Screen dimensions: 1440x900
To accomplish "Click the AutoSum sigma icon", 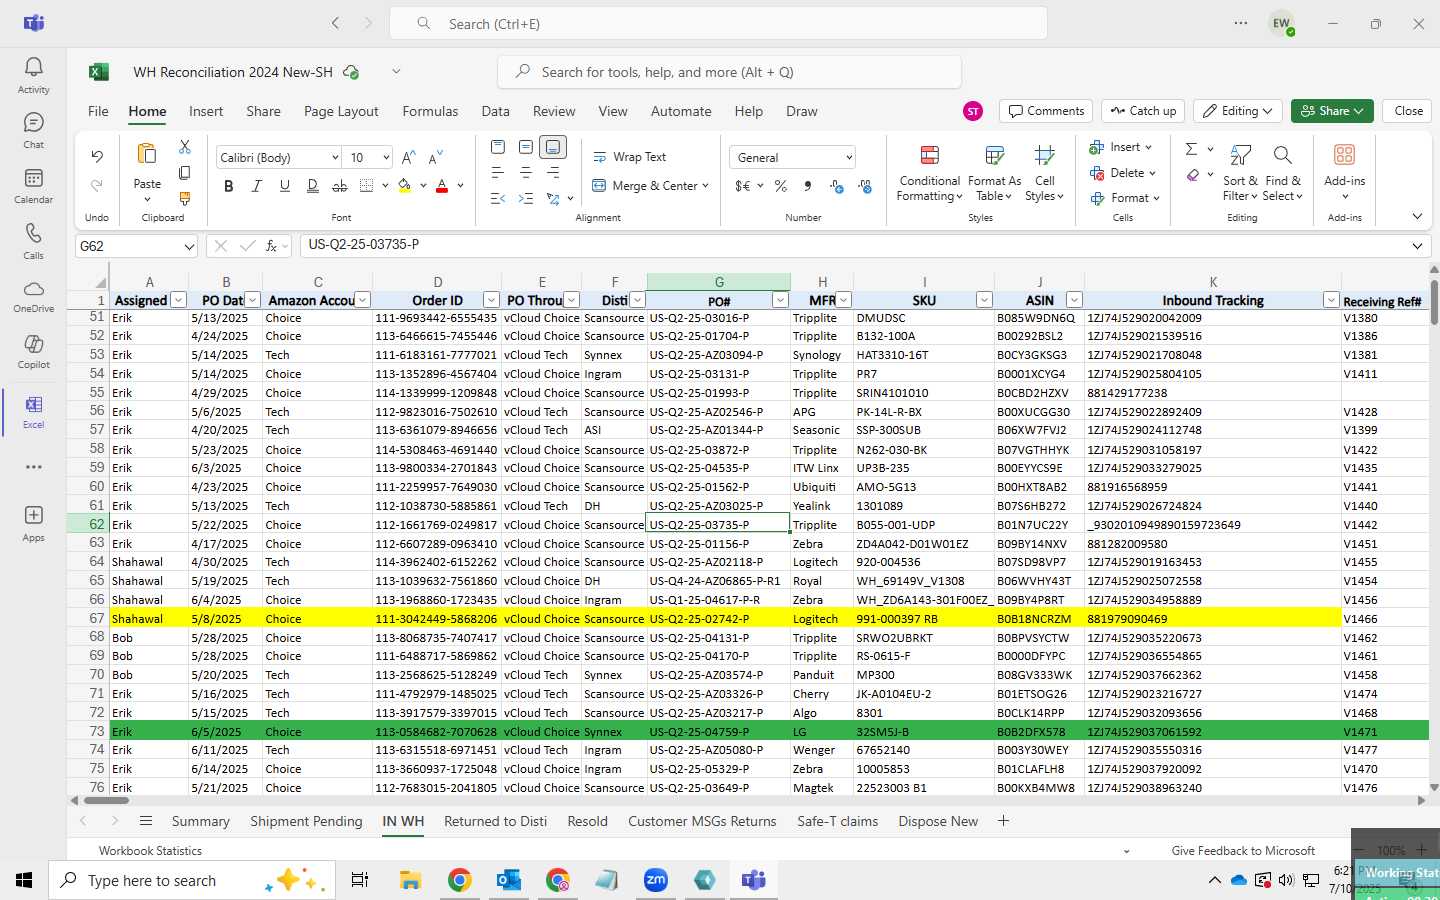I will [1191, 149].
